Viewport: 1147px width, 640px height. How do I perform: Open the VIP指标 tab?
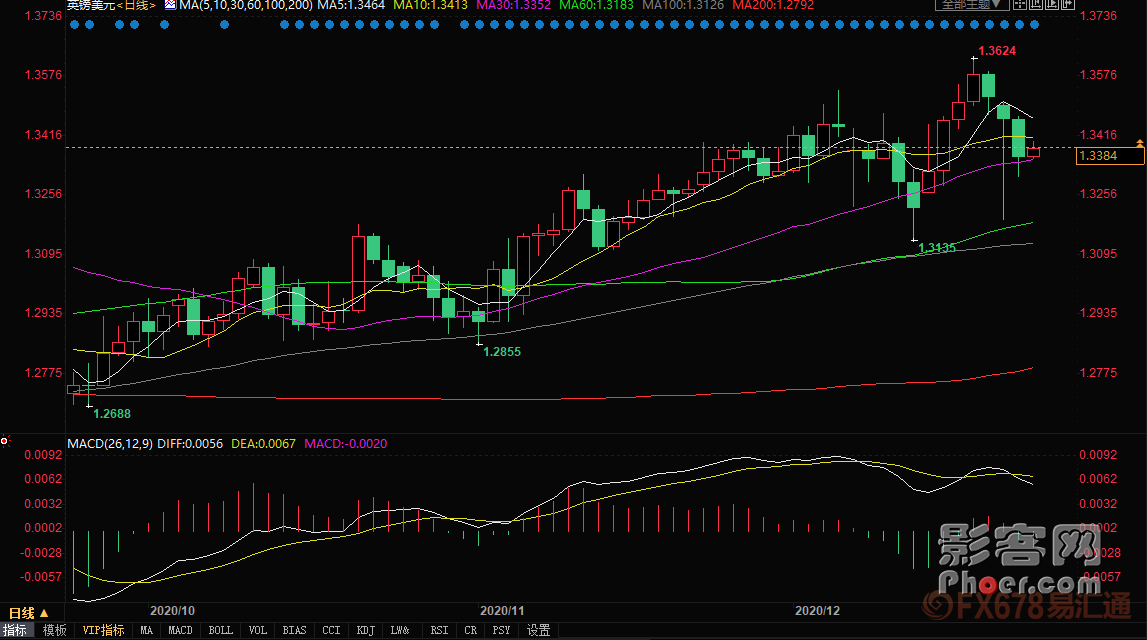click(103, 630)
